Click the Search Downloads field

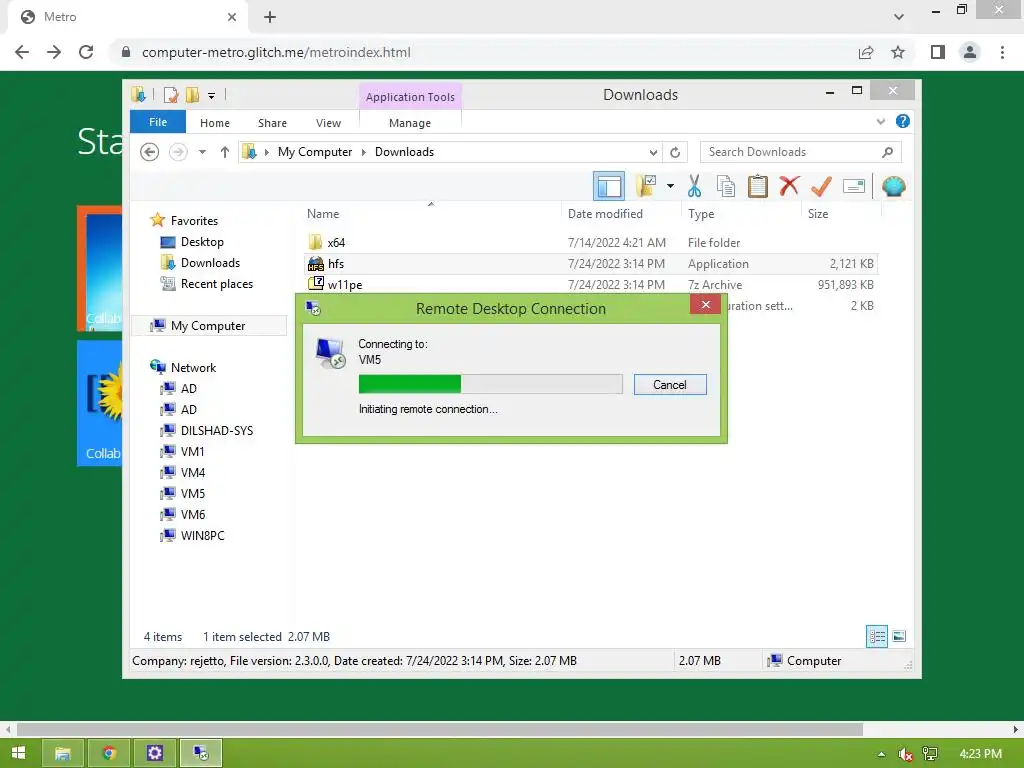point(800,152)
